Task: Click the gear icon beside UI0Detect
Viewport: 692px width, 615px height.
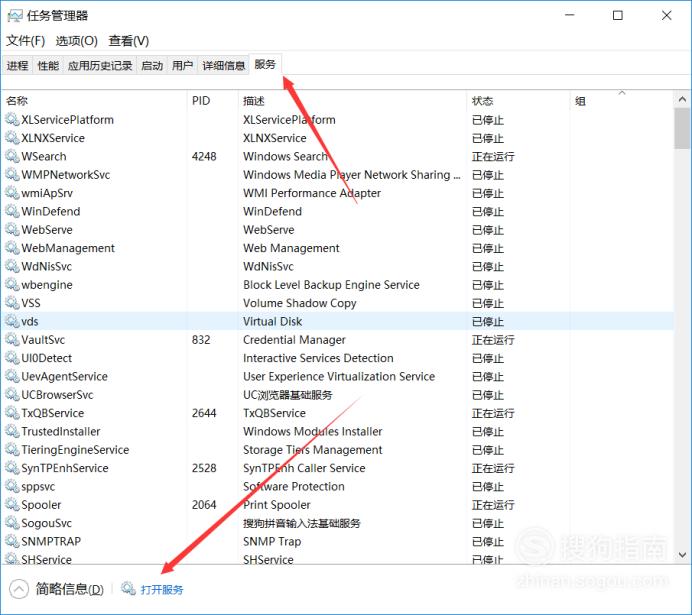Action: click(x=12, y=358)
